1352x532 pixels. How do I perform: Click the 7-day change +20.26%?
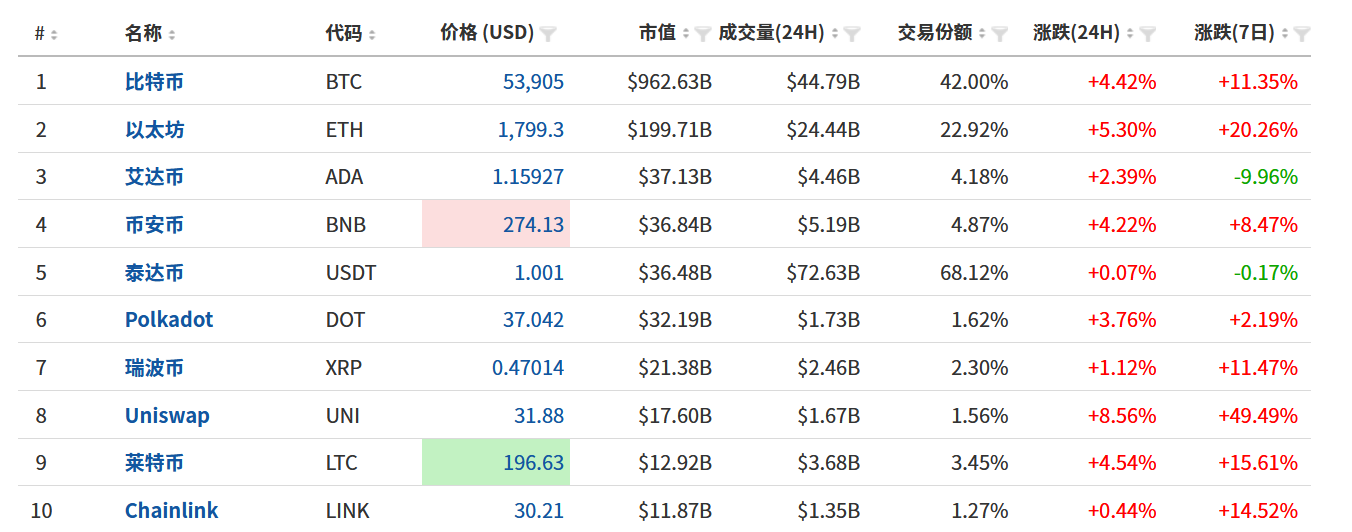[1258, 130]
